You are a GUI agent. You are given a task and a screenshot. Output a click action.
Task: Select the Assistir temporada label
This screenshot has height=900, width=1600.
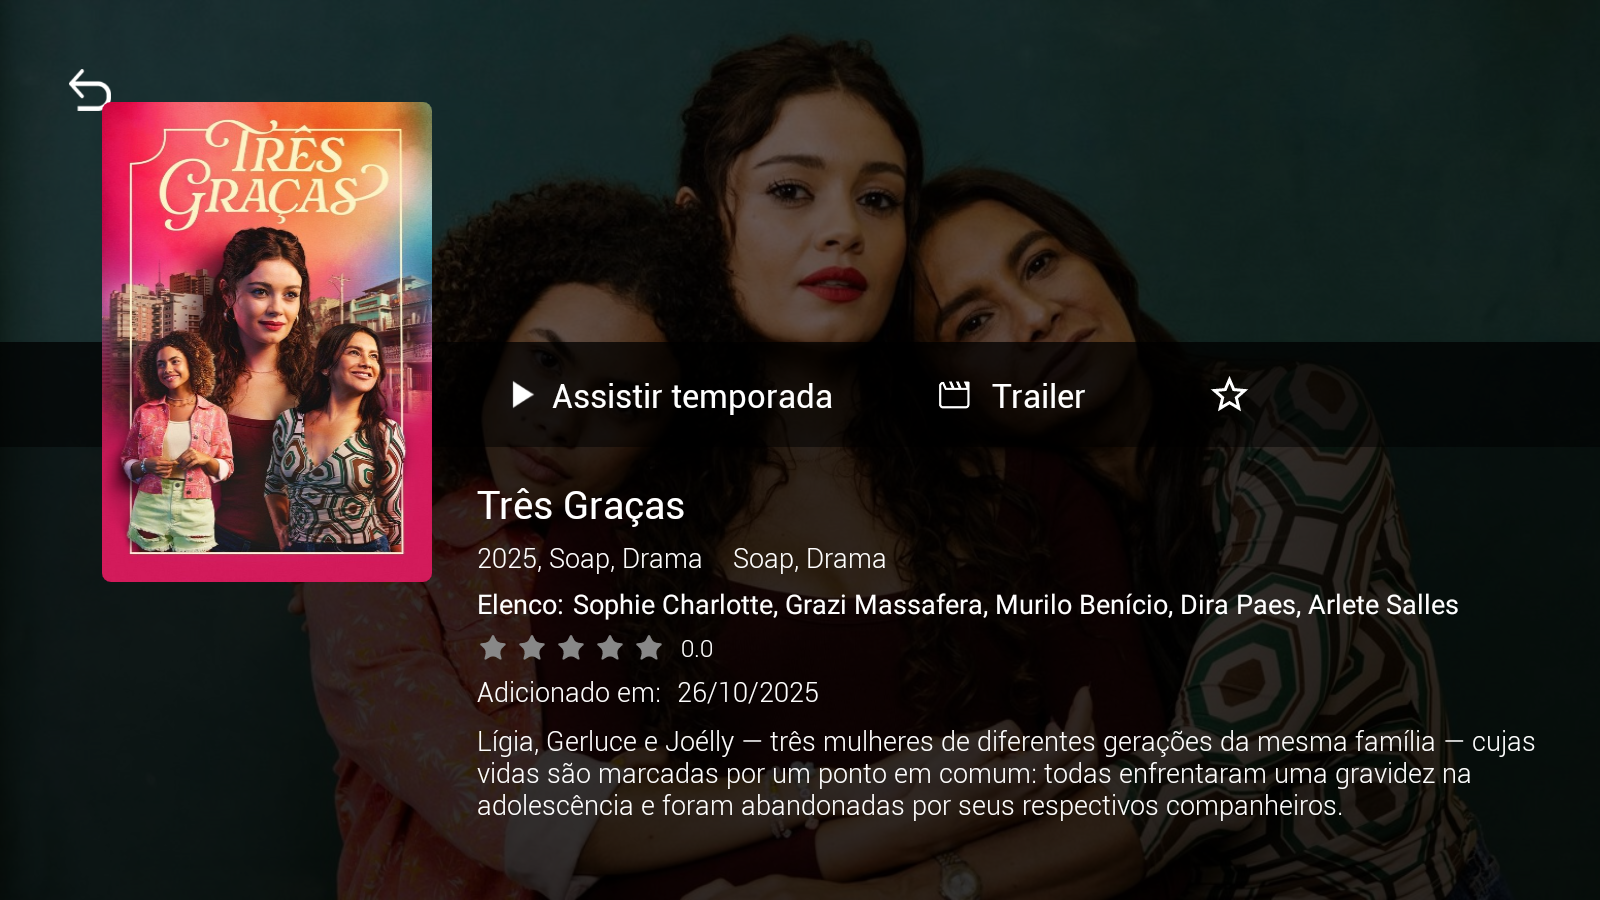(x=692, y=396)
